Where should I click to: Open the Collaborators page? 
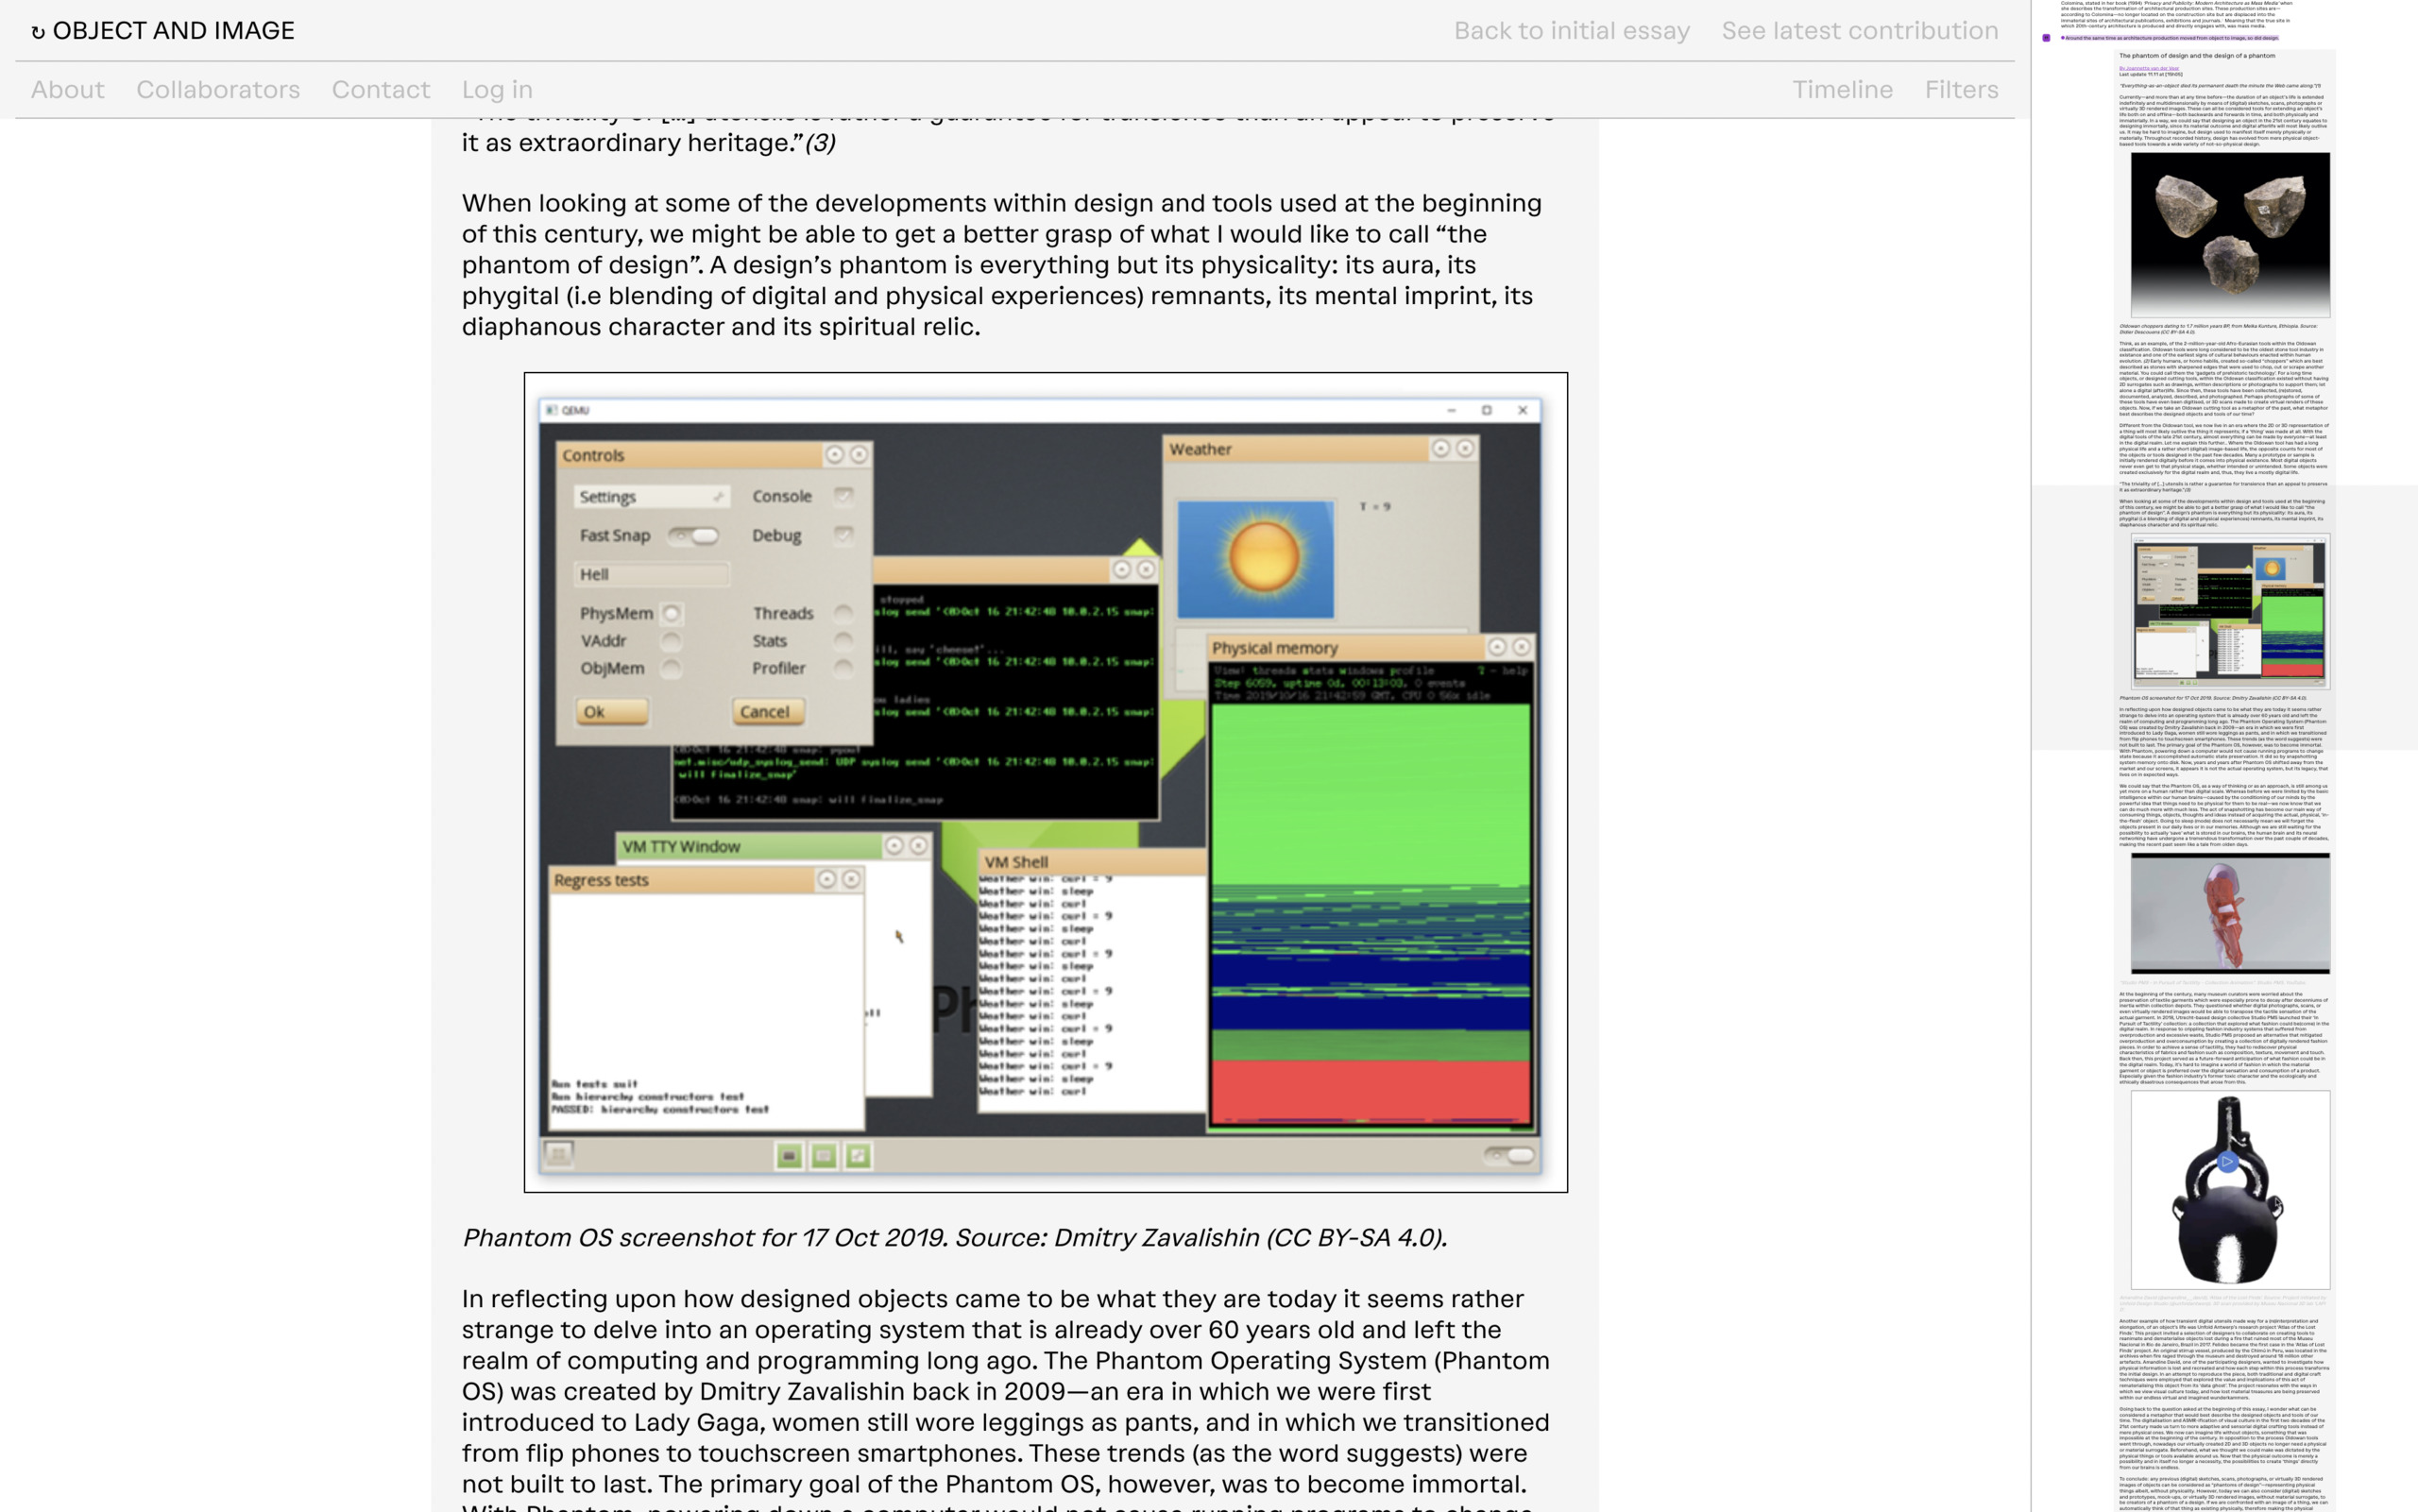[x=218, y=90]
